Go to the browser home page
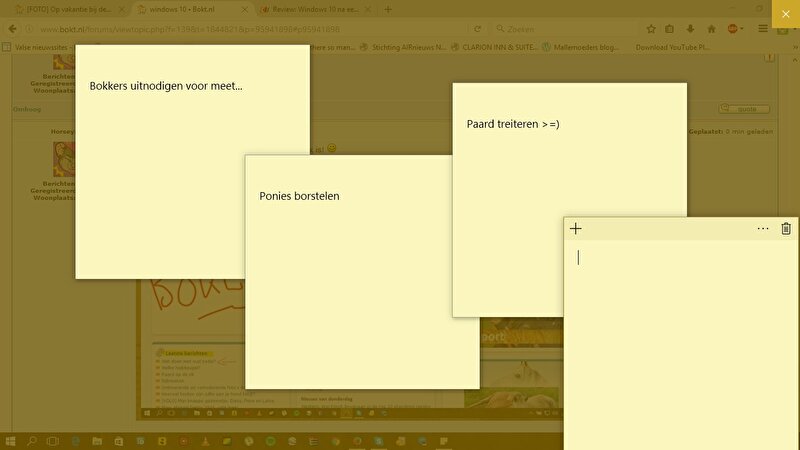Screen dimensions: 800x450 710,29
